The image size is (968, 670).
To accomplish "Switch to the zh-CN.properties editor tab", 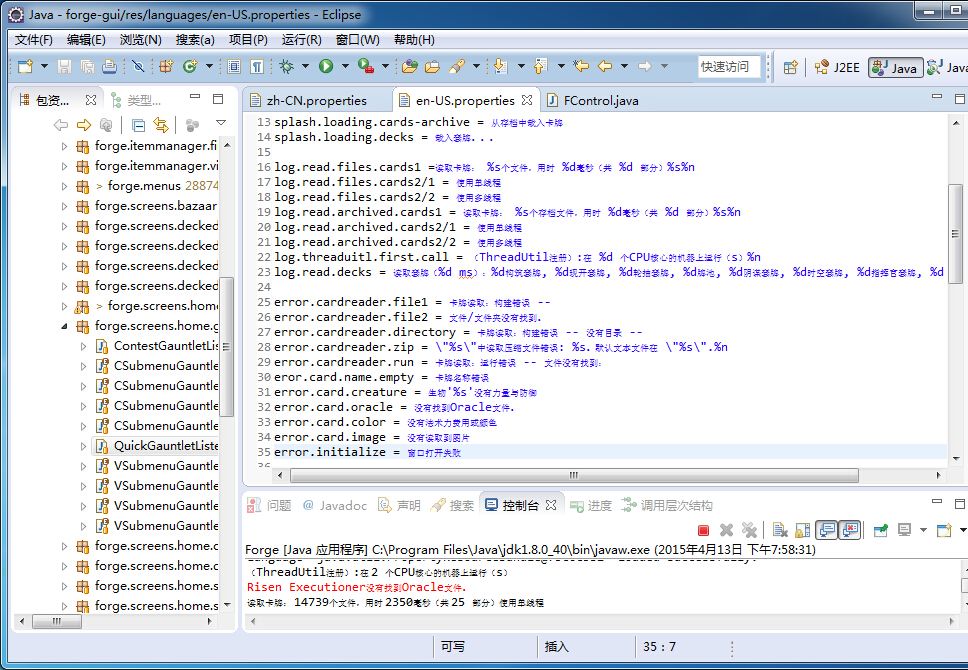I will pyautogui.click(x=315, y=101).
